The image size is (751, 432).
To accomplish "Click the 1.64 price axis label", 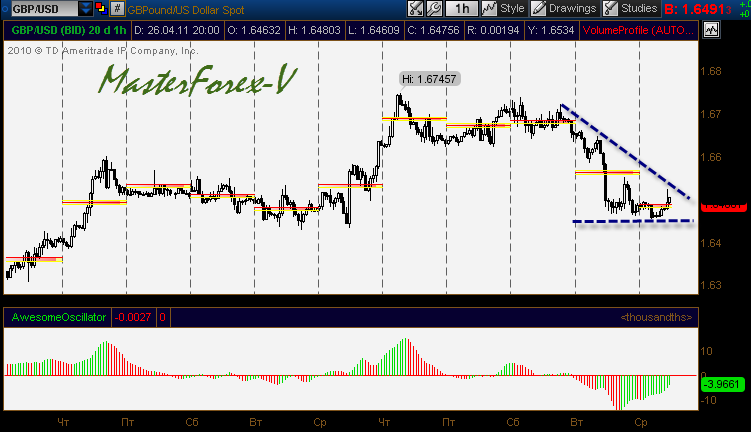I will (711, 243).
